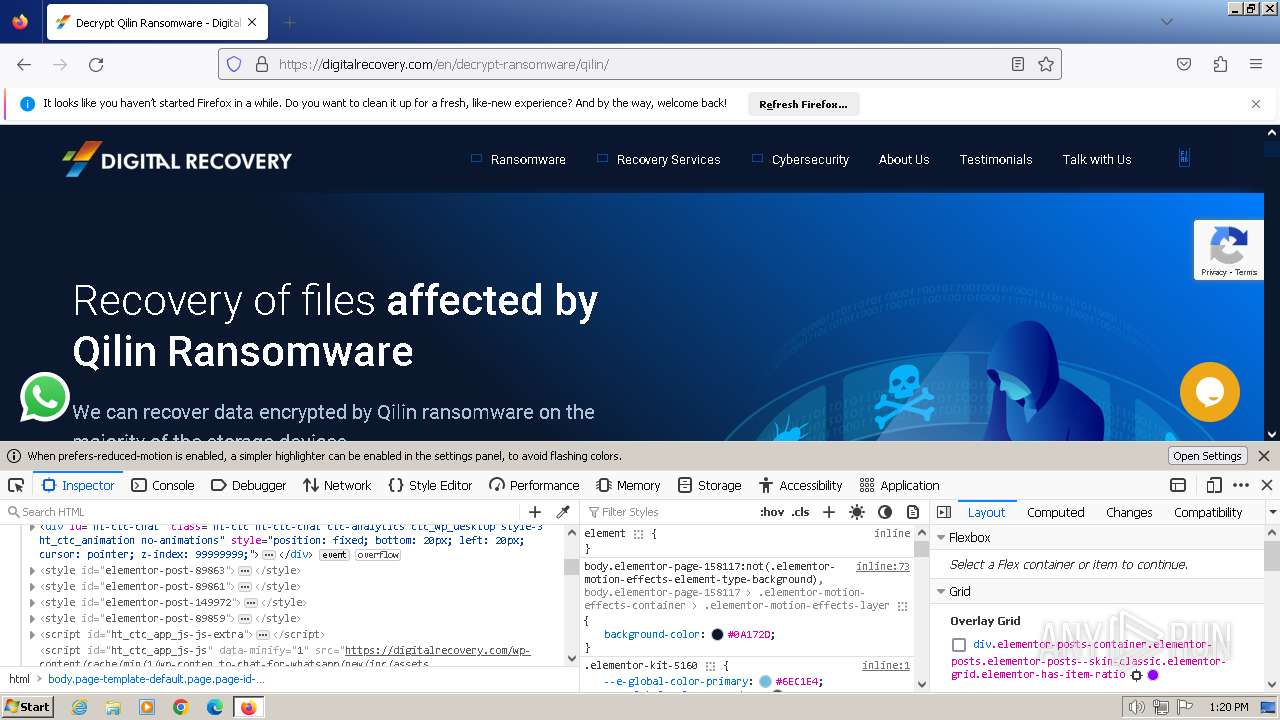
Task: Click the Open Settings button
Action: [x=1207, y=456]
